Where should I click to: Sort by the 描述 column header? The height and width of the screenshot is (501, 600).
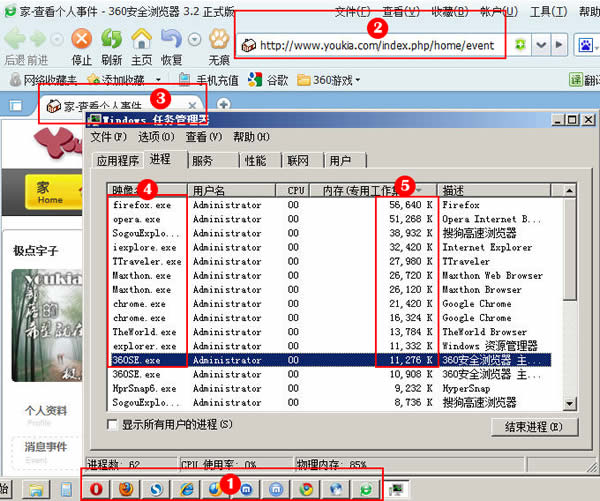(494, 190)
